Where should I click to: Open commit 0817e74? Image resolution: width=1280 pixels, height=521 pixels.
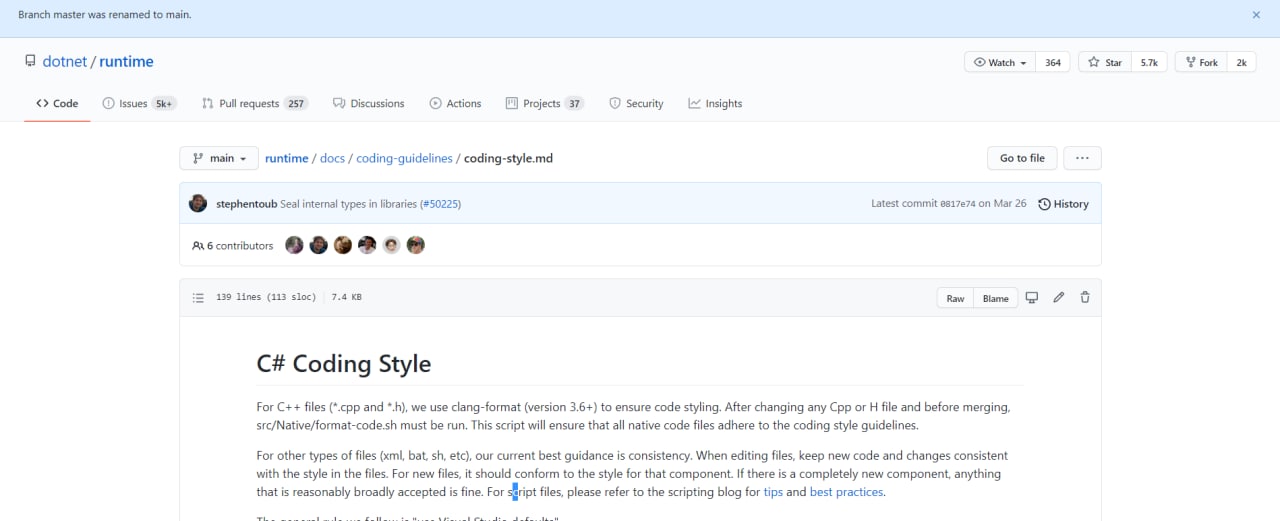pyautogui.click(x=957, y=204)
